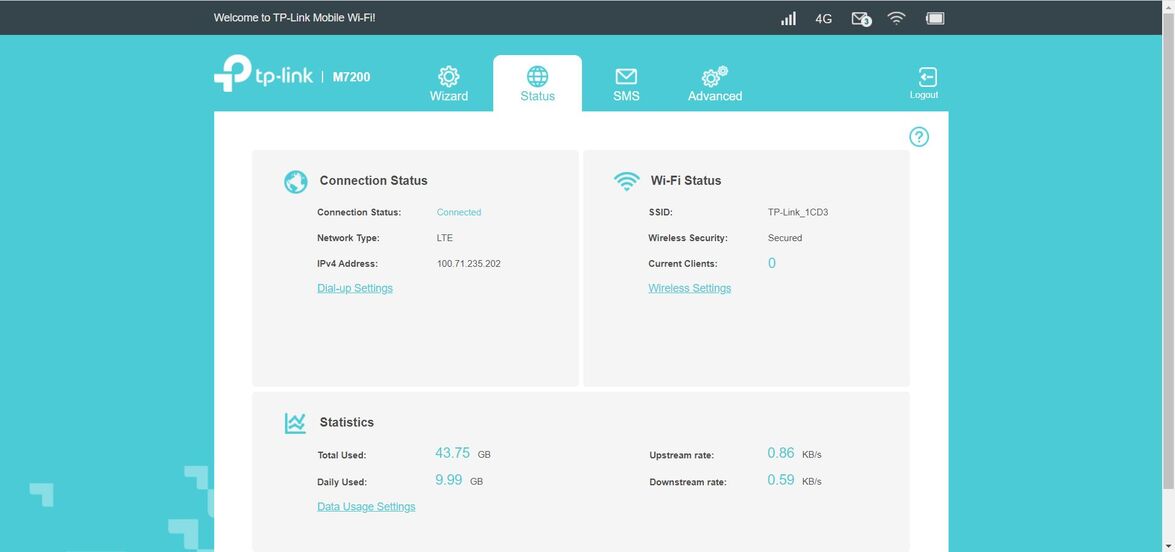The image size is (1175, 552).
Task: Open Wireless Settings link
Action: pyautogui.click(x=689, y=288)
